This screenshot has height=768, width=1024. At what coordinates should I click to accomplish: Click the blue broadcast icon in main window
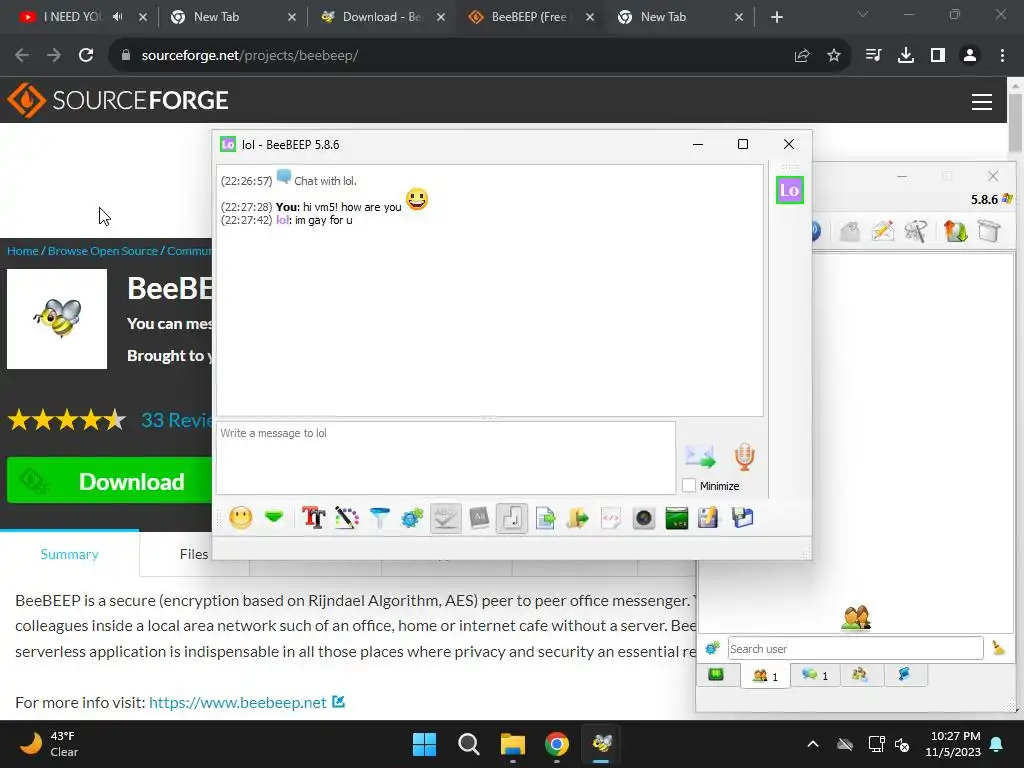(816, 231)
